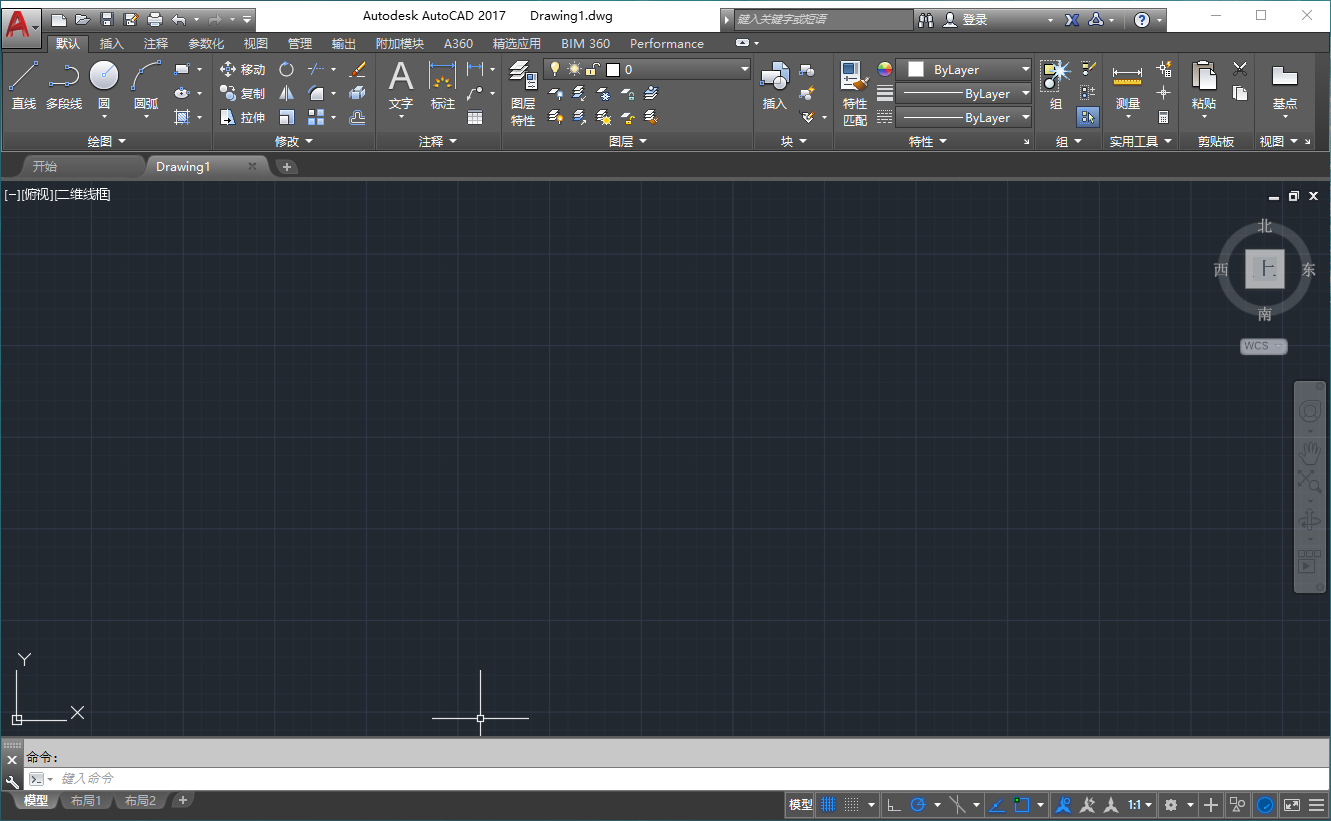
Task: Toggle ortho mode in the status bar
Action: click(x=893, y=804)
